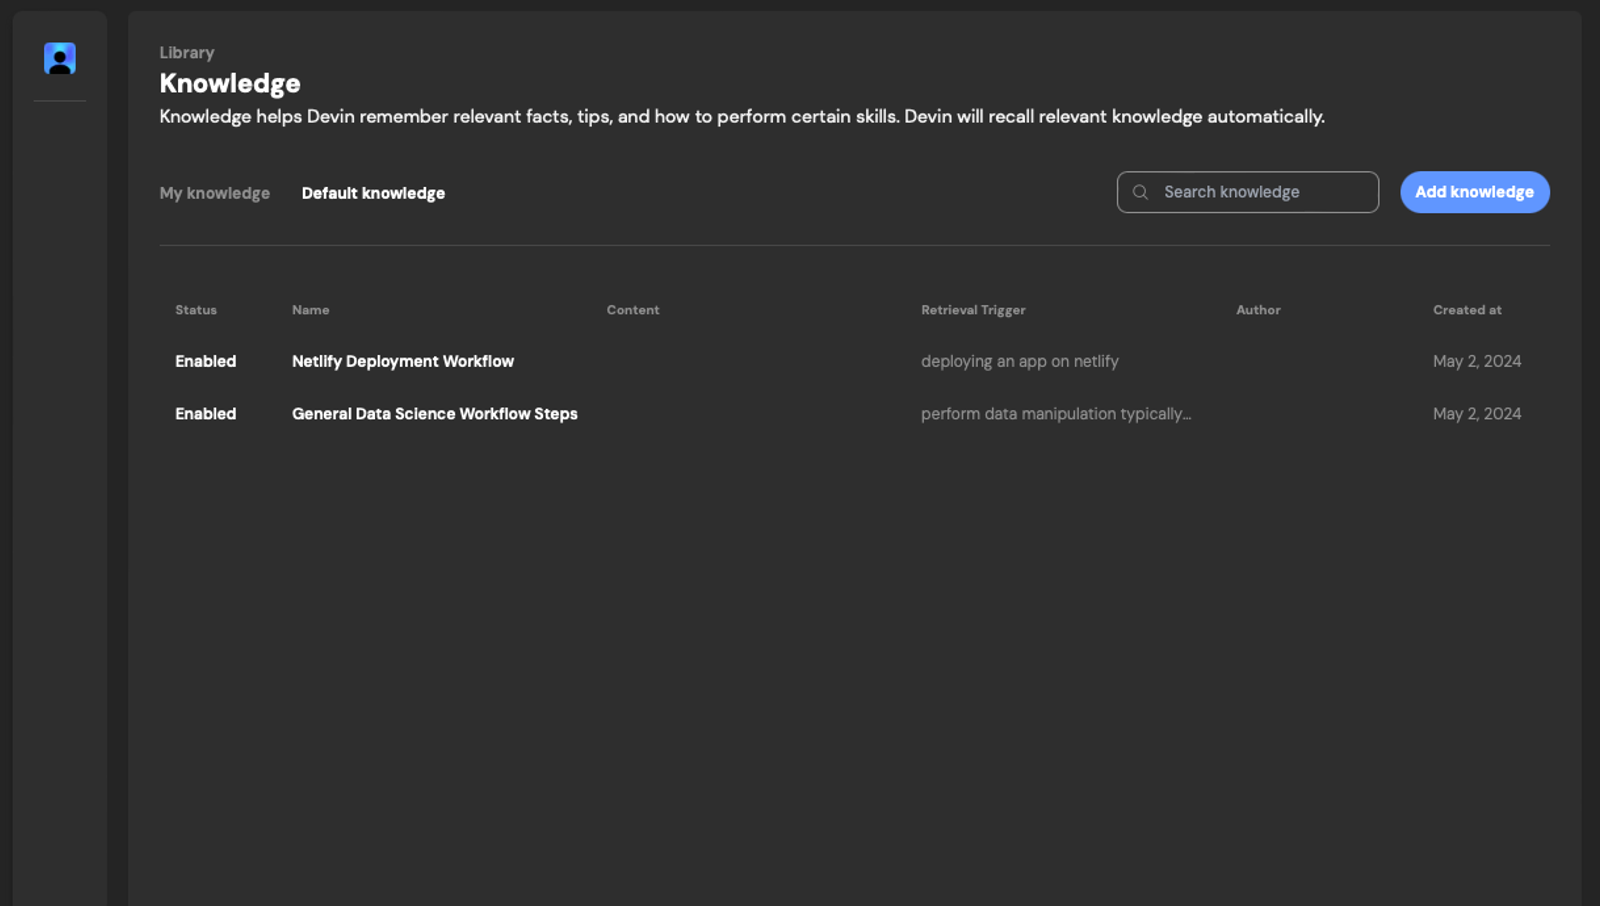The height and width of the screenshot is (906, 1600).
Task: Click the Status column header
Action: 196,310
